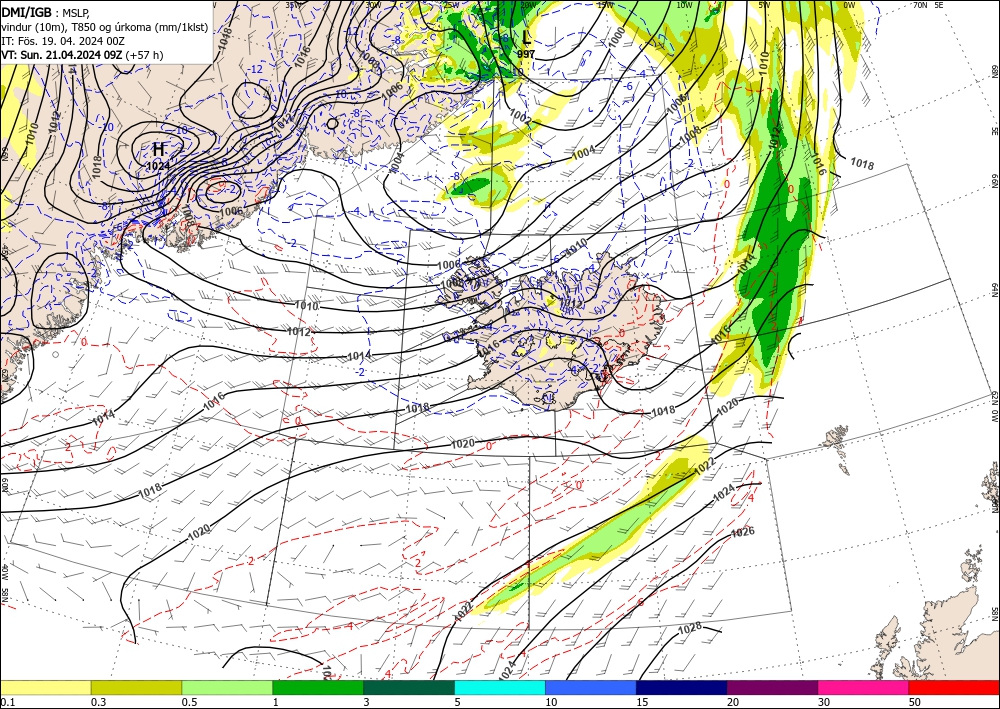Click the '1002' isobar label

[x=521, y=117]
